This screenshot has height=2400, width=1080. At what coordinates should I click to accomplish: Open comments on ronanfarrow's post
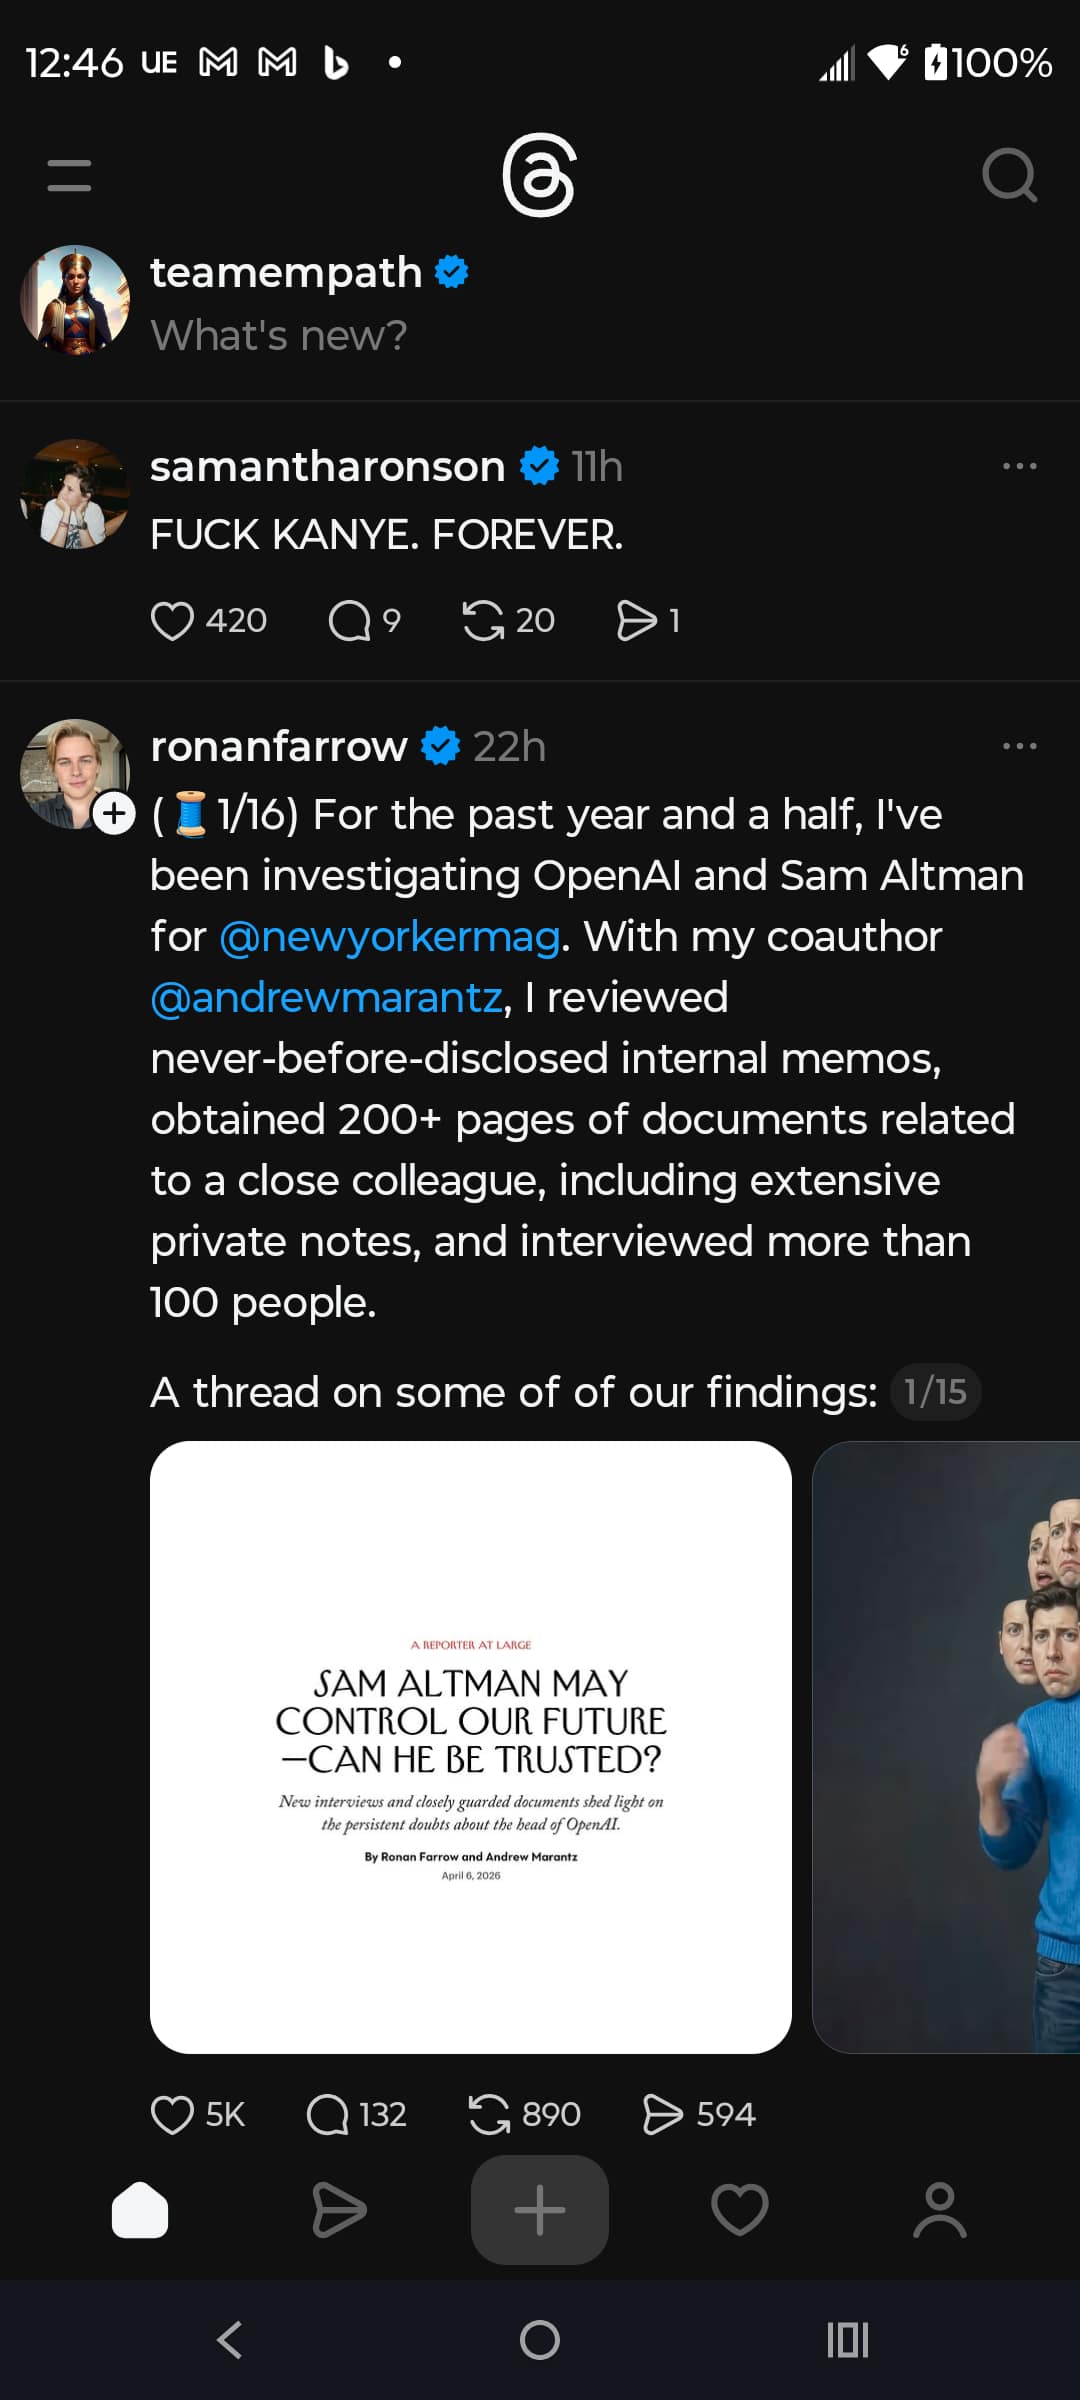click(328, 2115)
